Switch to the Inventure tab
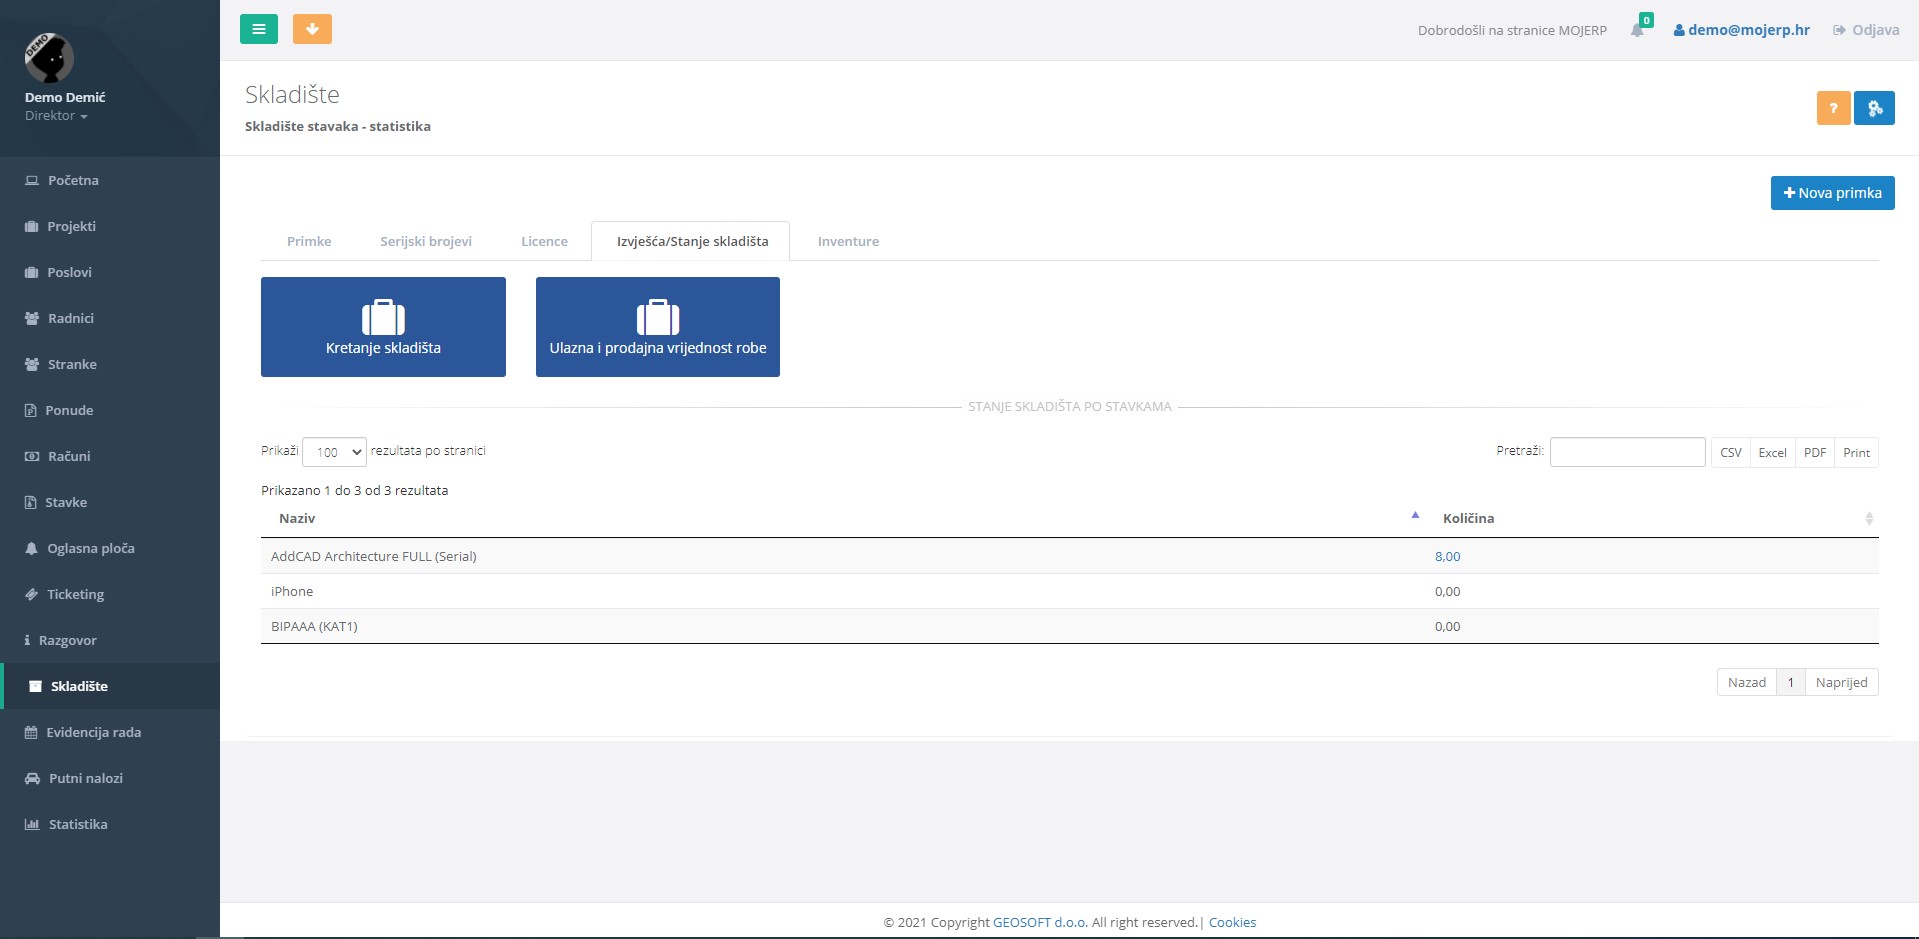Viewport: 1919px width, 939px height. (x=848, y=241)
